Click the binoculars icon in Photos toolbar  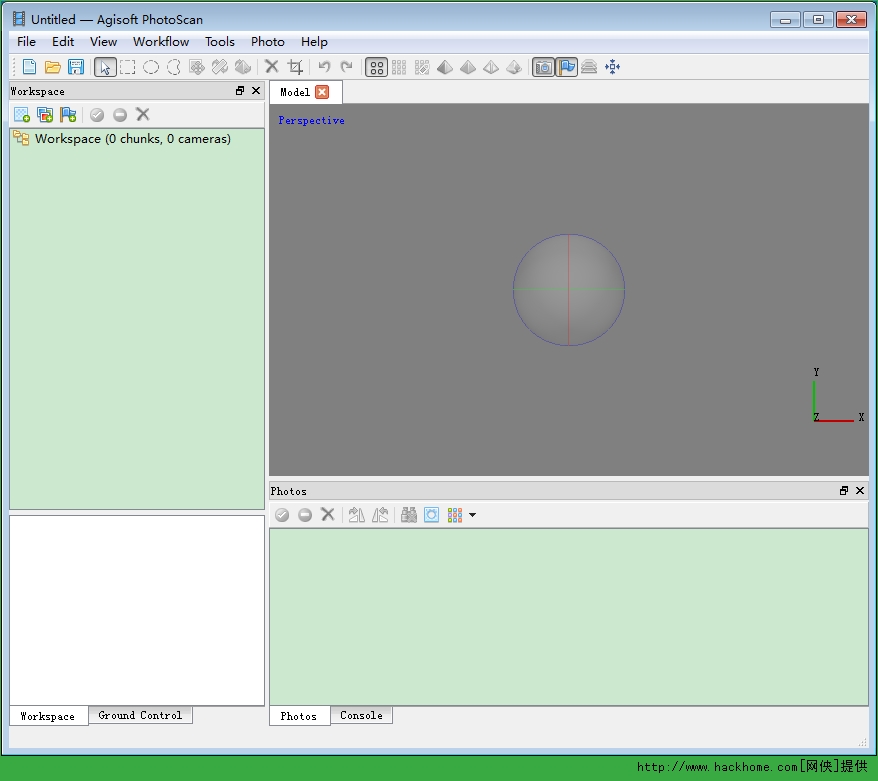[x=409, y=515]
